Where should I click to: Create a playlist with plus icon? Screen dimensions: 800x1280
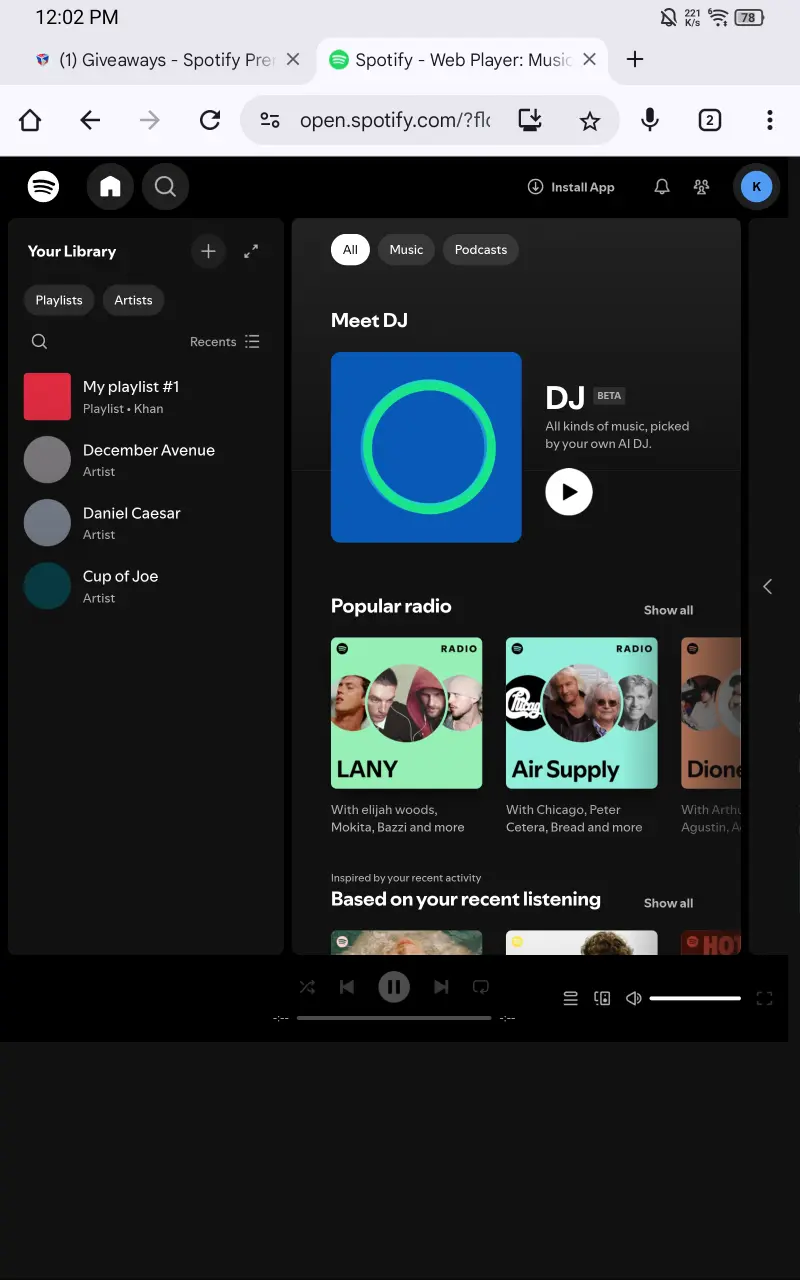point(208,251)
